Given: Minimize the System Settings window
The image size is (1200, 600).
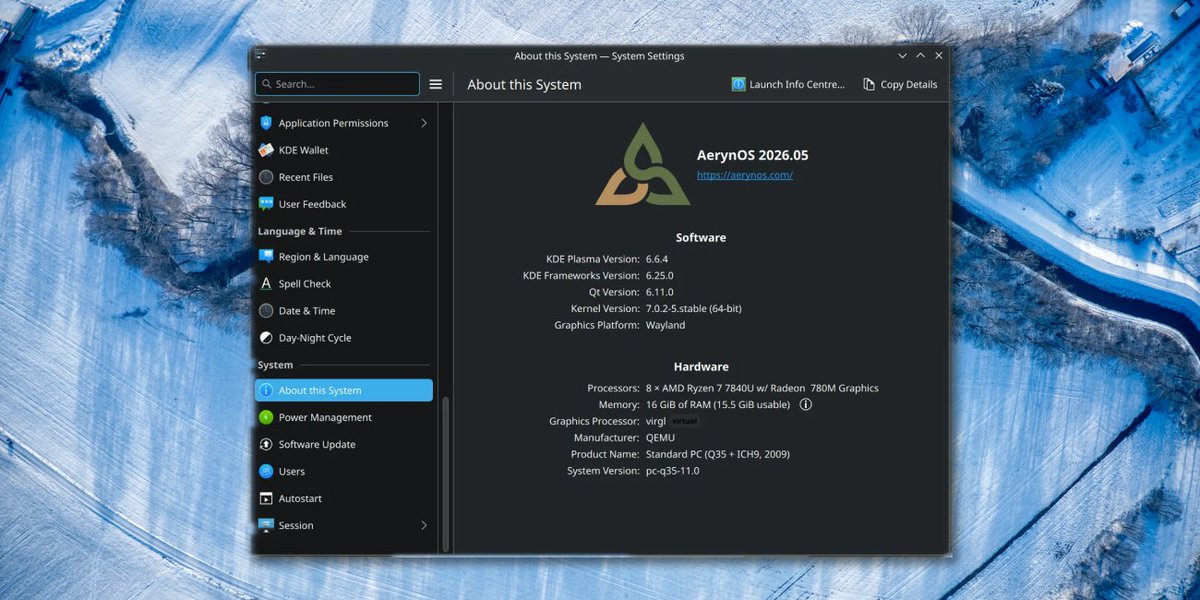Looking at the screenshot, I should coord(902,56).
